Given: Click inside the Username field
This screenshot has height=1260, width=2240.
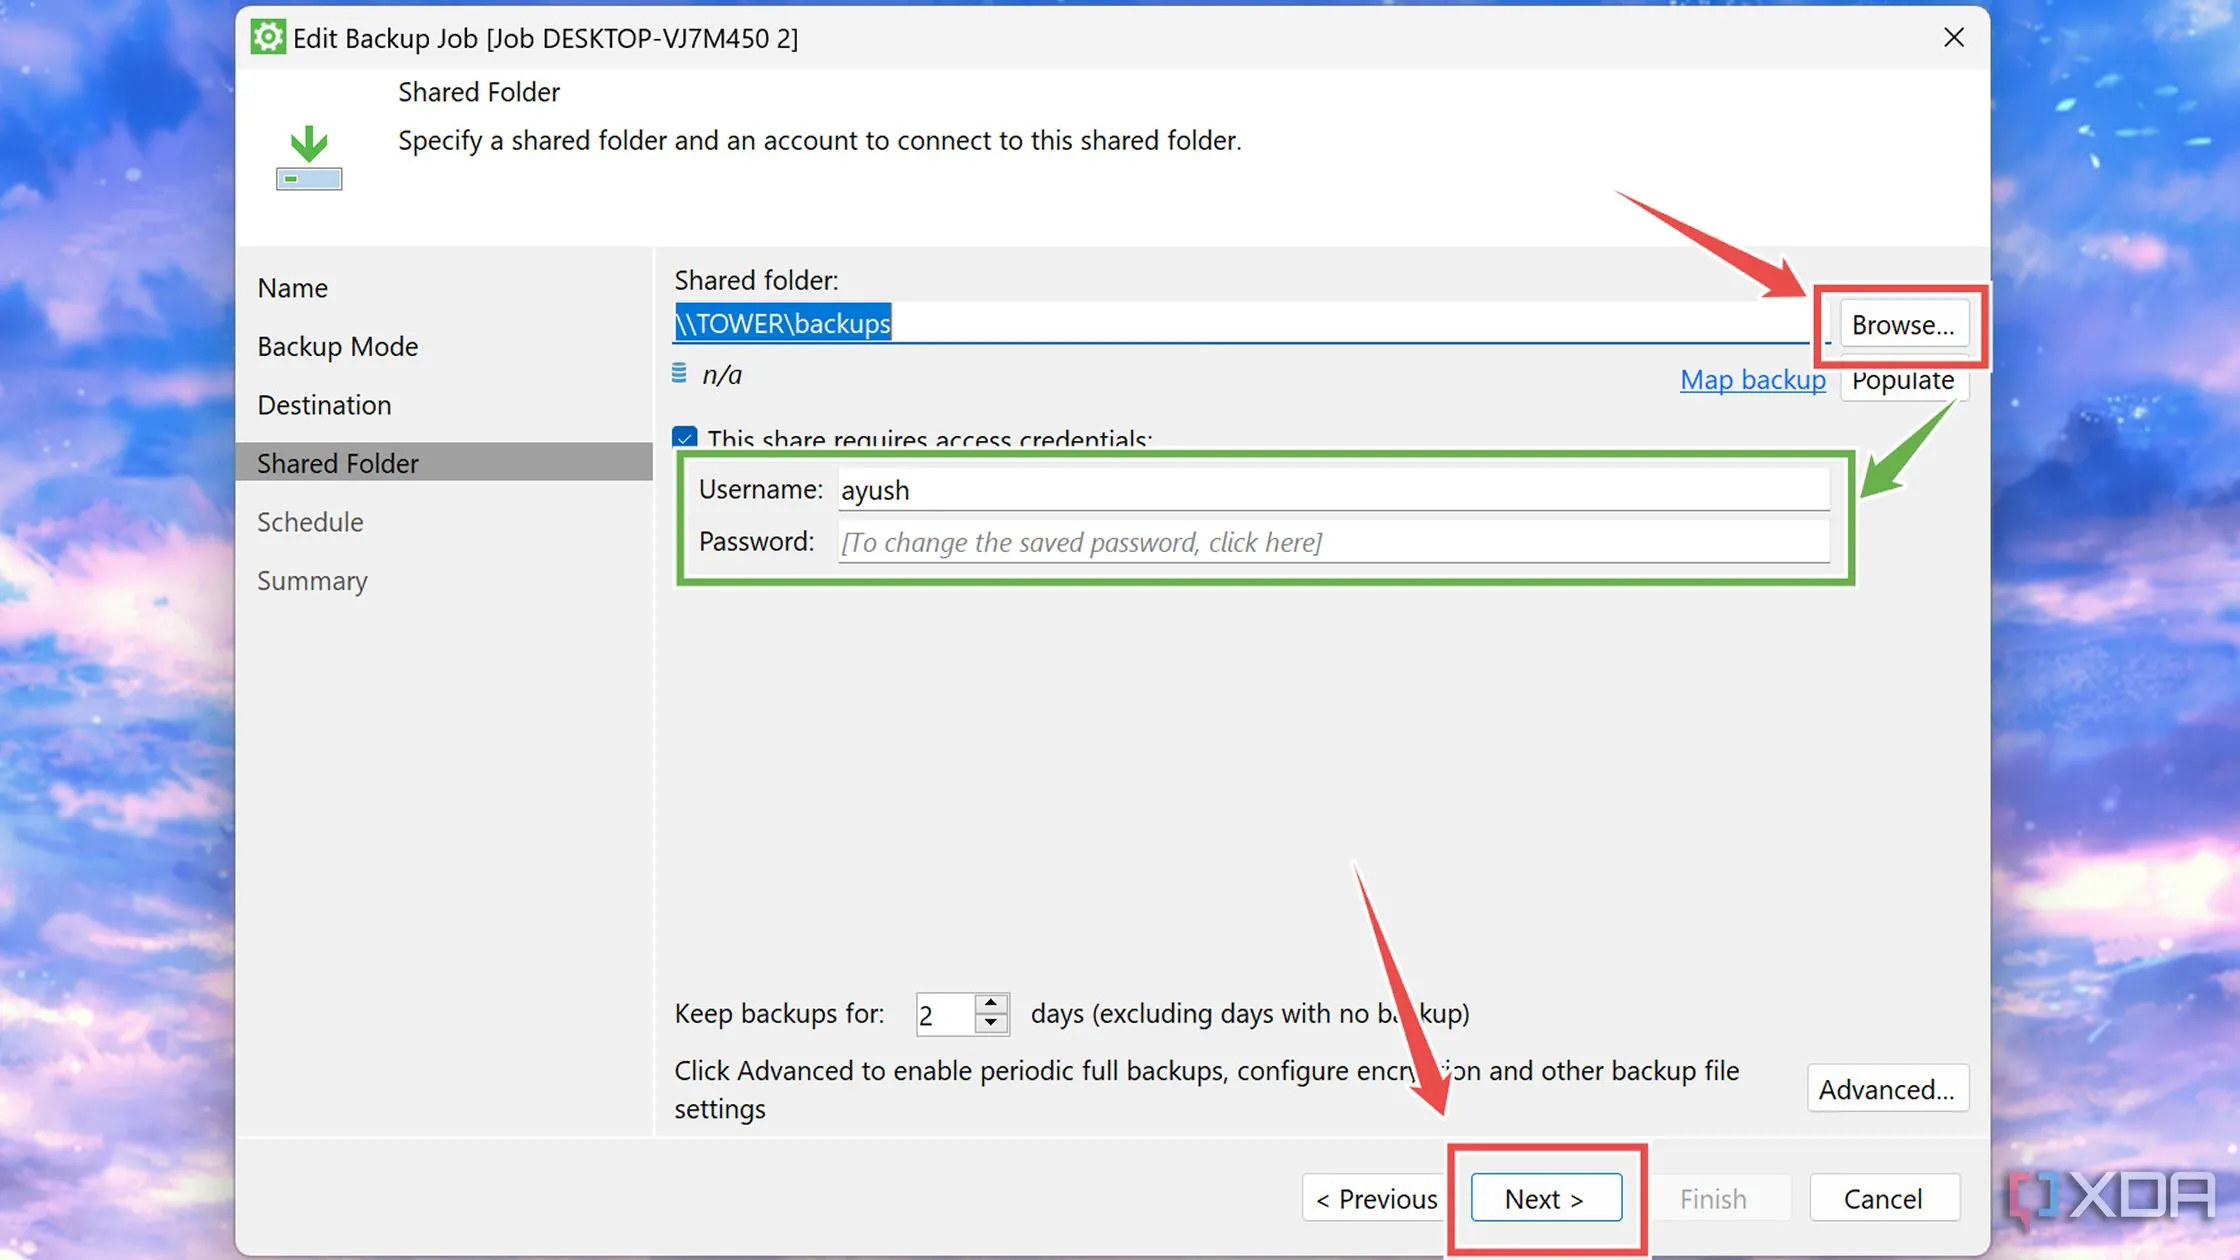Looking at the screenshot, I should 1332,490.
